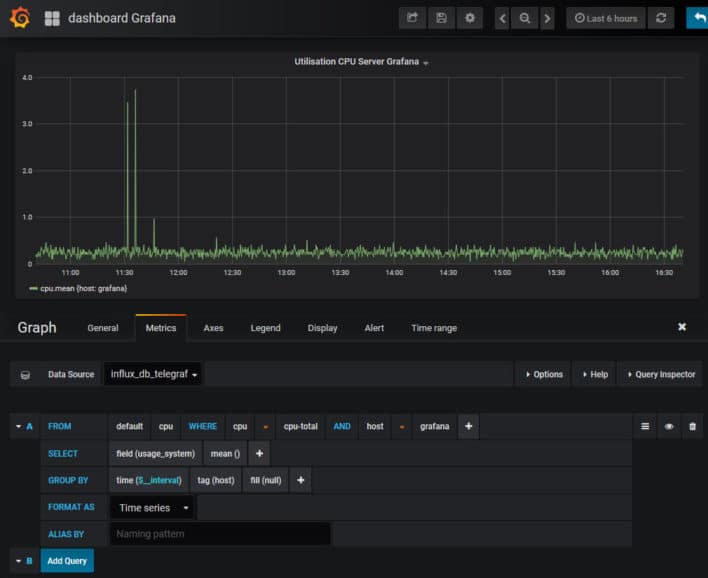Add a SELECT function with plus
Screen dimensions: 708x578
tap(259, 454)
